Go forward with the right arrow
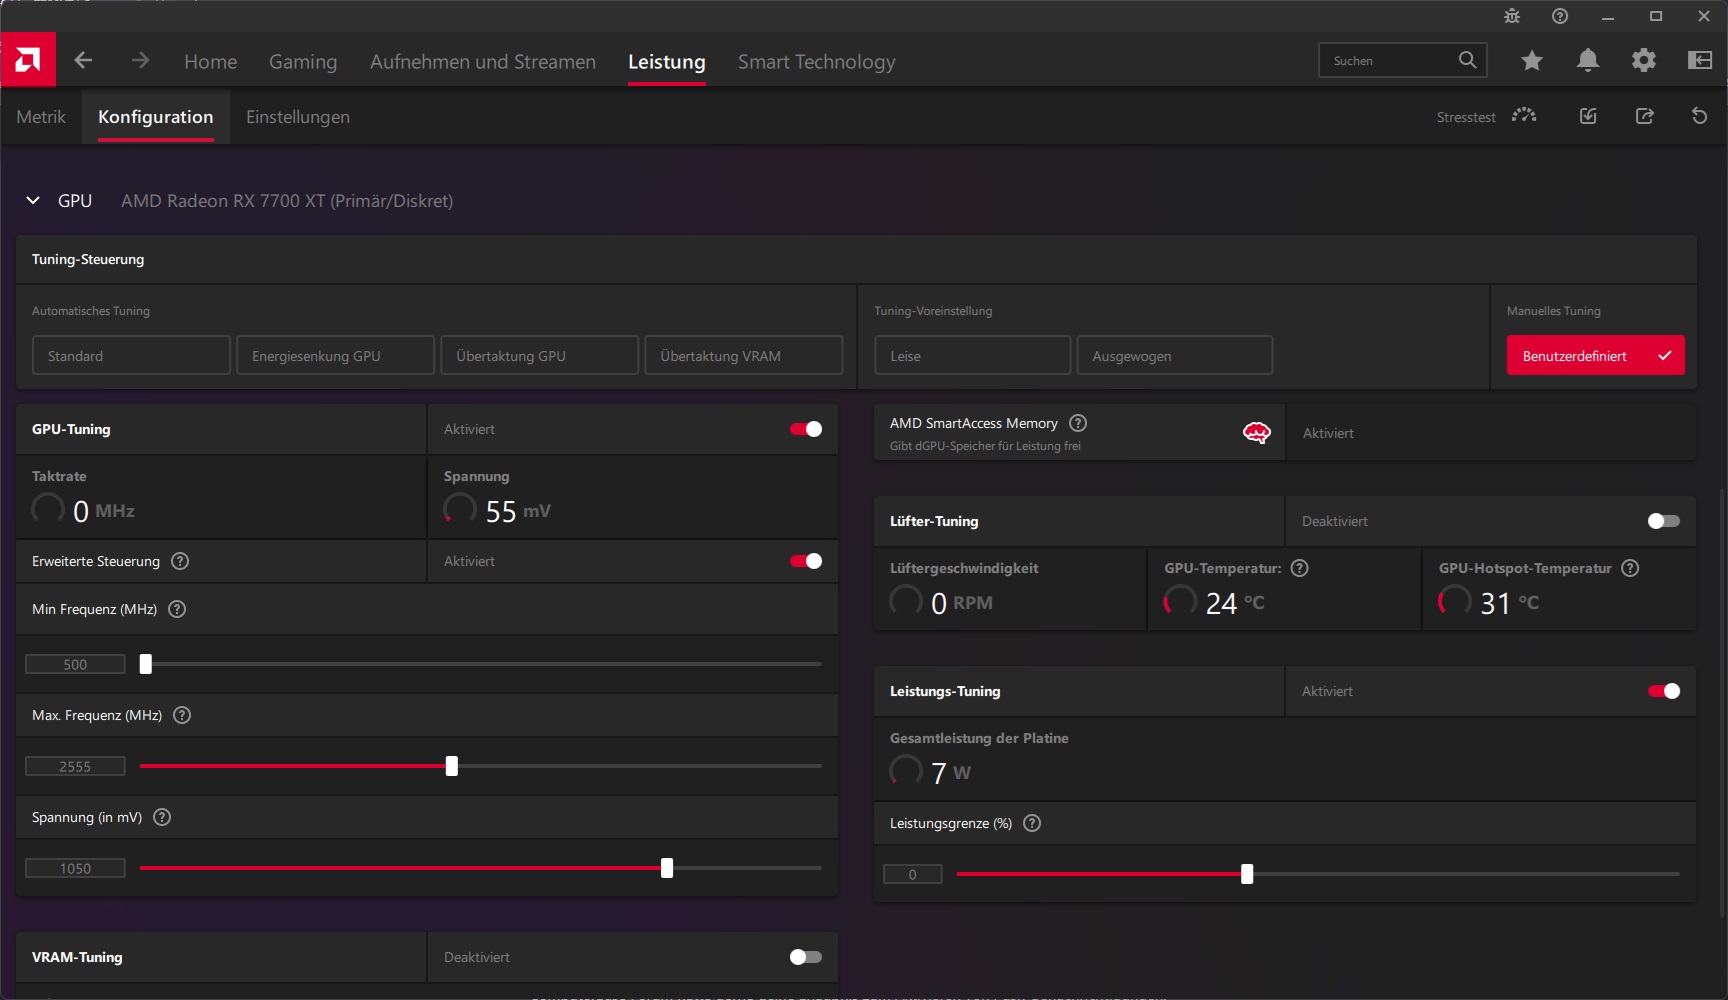The width and height of the screenshot is (1728, 1000). coord(140,60)
